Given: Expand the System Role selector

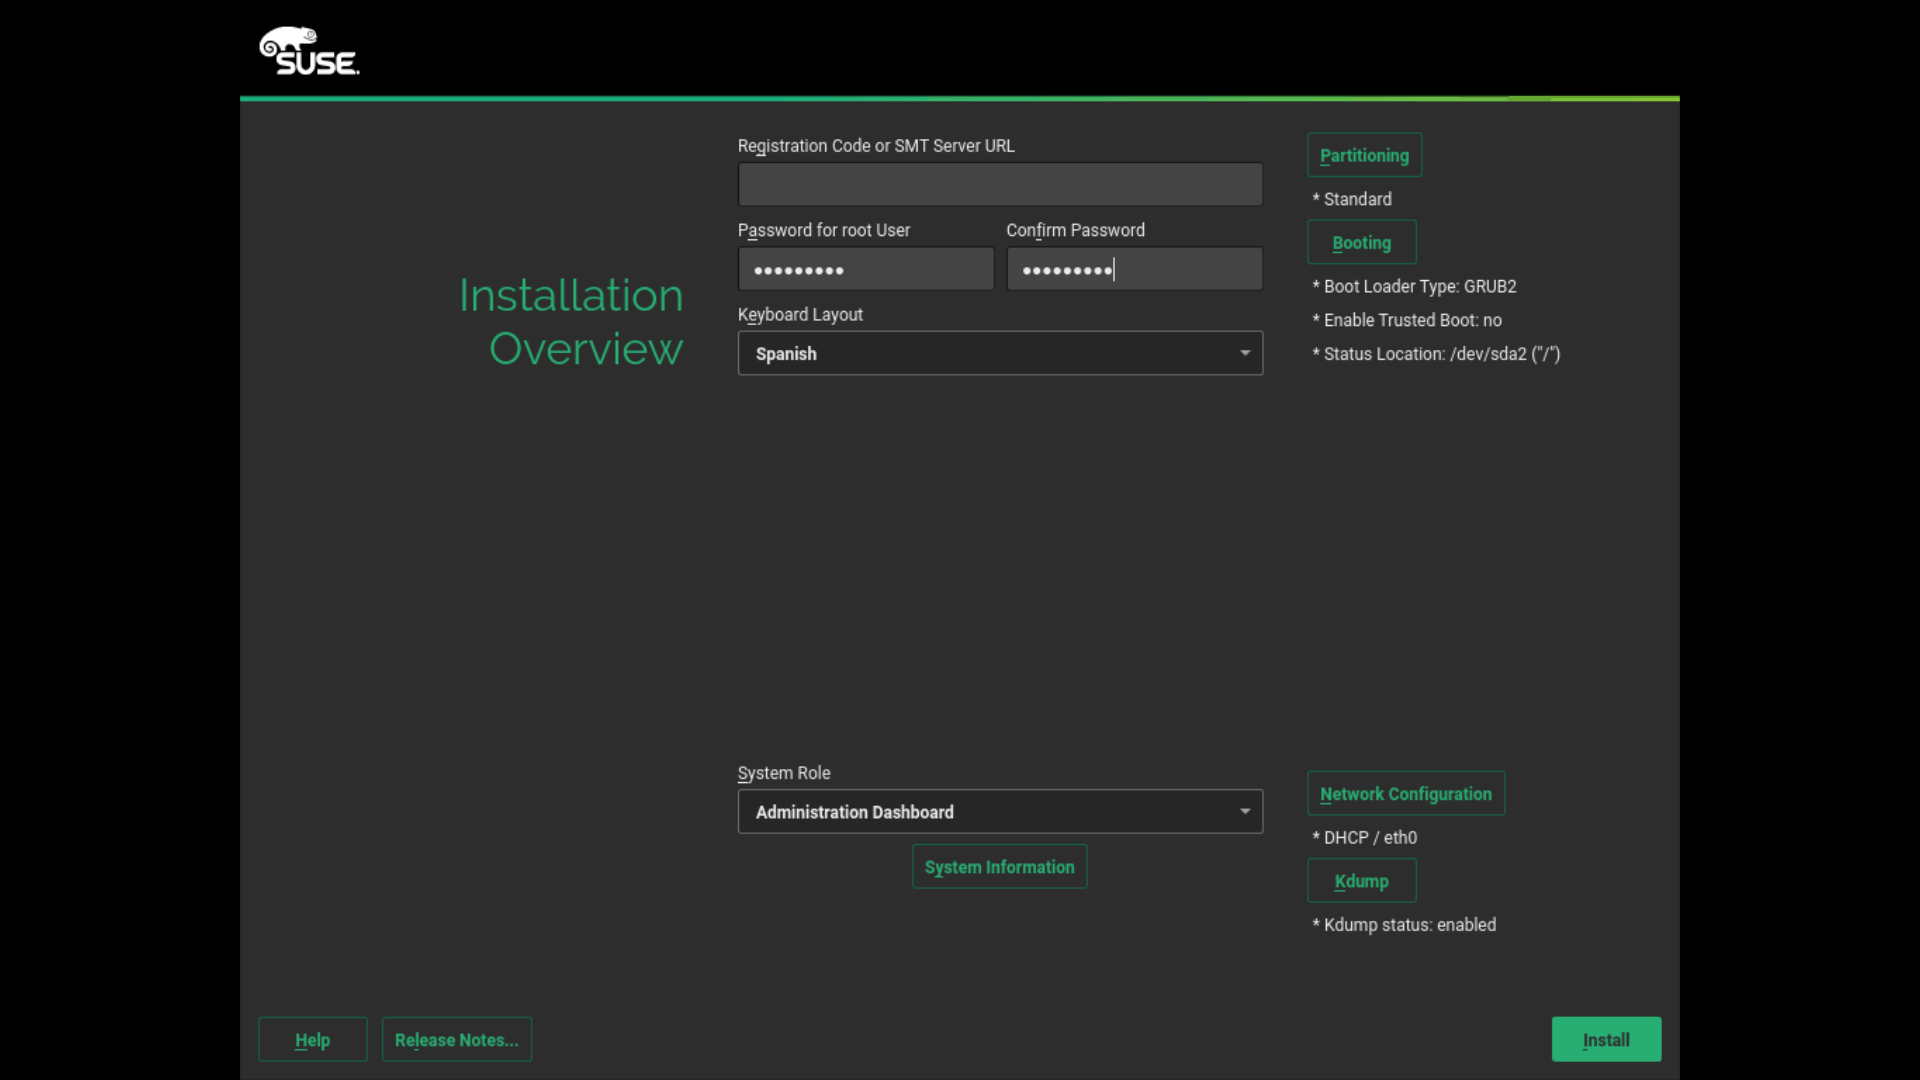Looking at the screenshot, I should [x=999, y=811].
